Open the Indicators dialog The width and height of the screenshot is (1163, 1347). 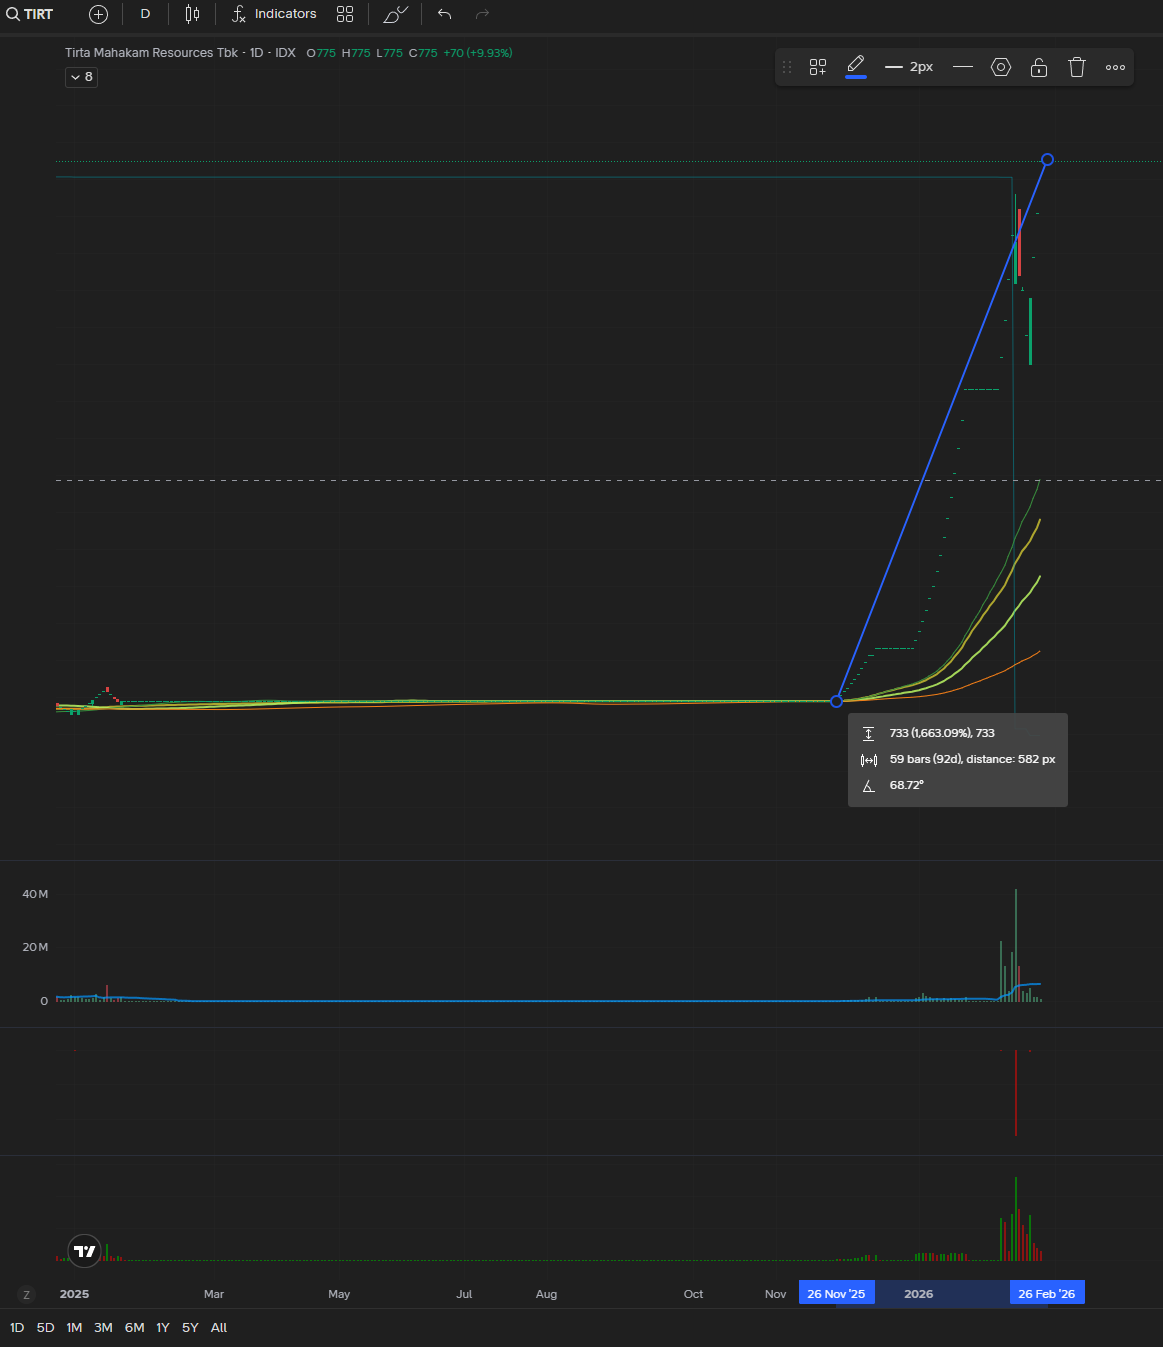[274, 14]
